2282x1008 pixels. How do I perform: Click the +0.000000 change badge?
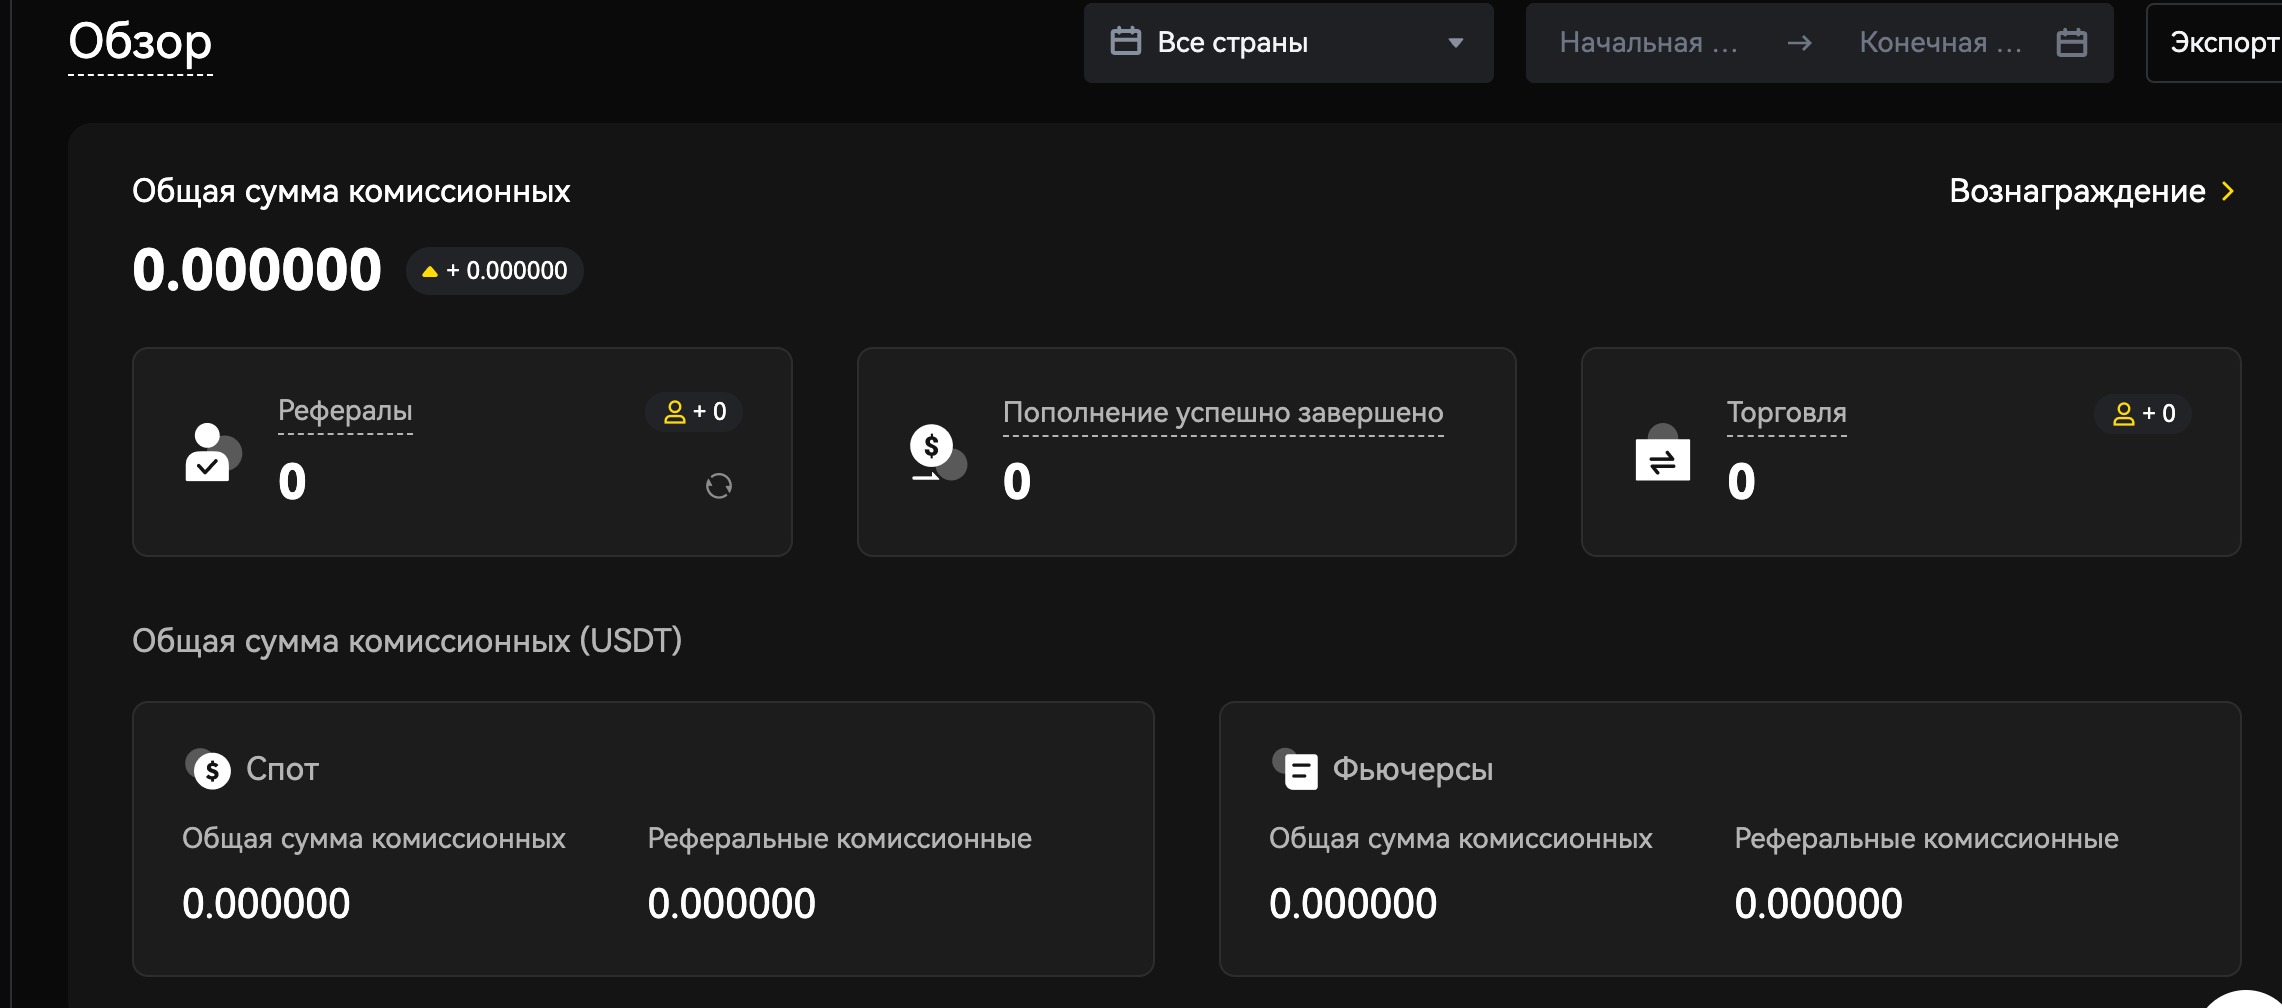click(x=495, y=271)
